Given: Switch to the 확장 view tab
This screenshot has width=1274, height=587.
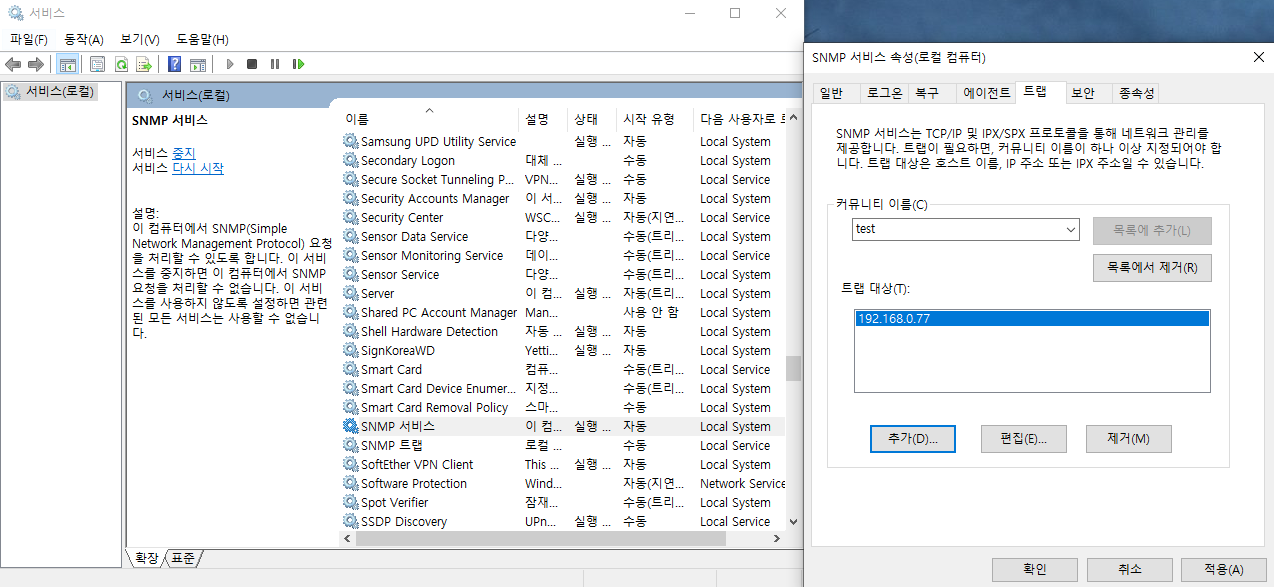Looking at the screenshot, I should coord(147,558).
